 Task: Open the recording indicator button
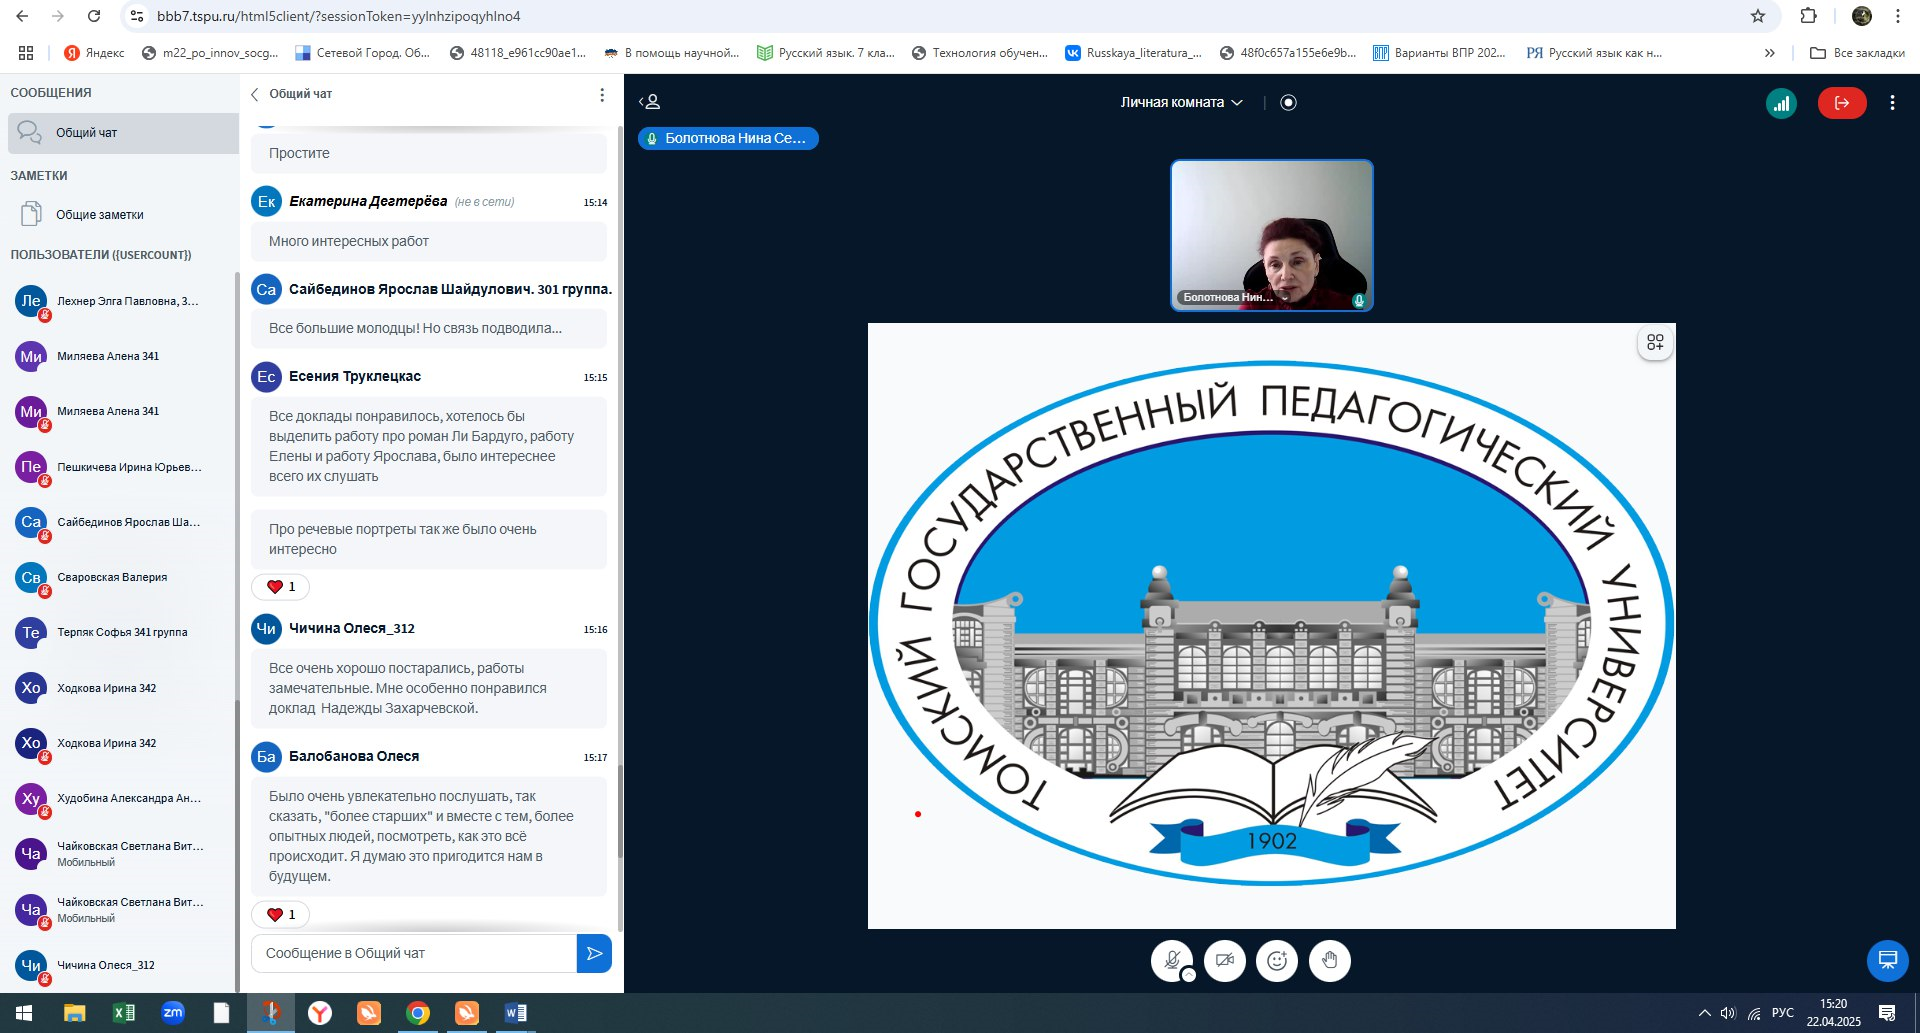pyautogui.click(x=1288, y=102)
